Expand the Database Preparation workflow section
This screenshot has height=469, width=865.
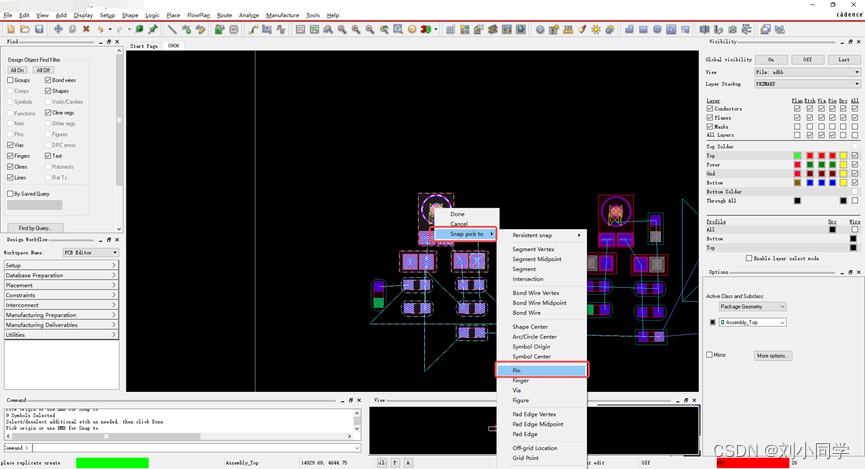tap(60, 275)
